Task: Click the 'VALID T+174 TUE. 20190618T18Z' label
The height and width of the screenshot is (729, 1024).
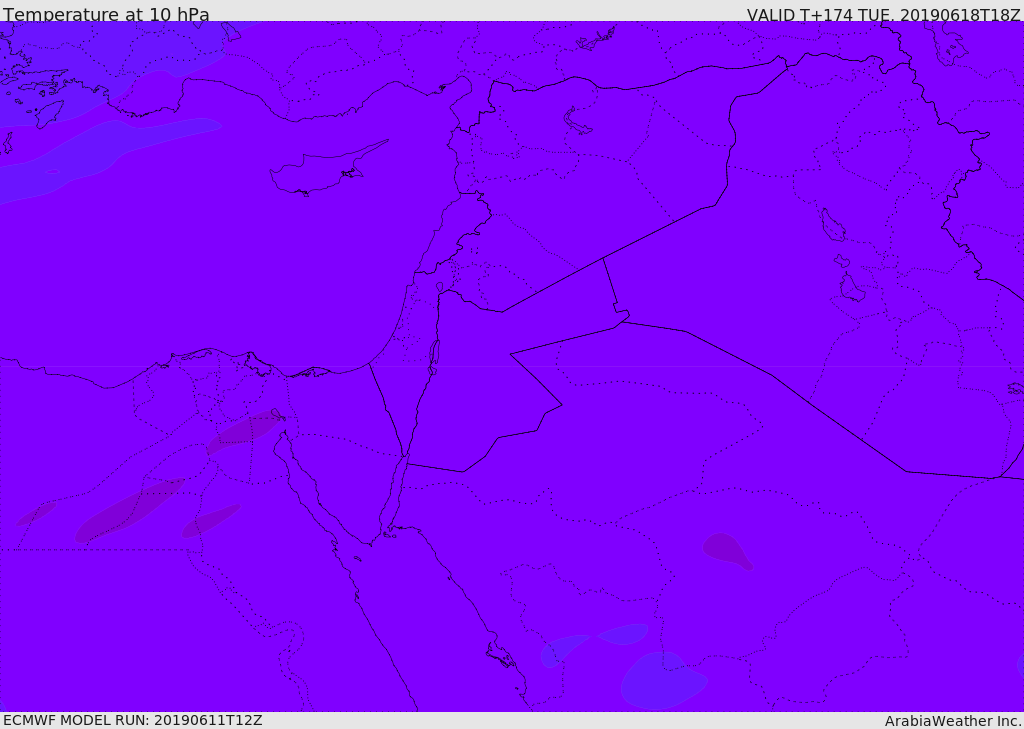Action: [884, 14]
